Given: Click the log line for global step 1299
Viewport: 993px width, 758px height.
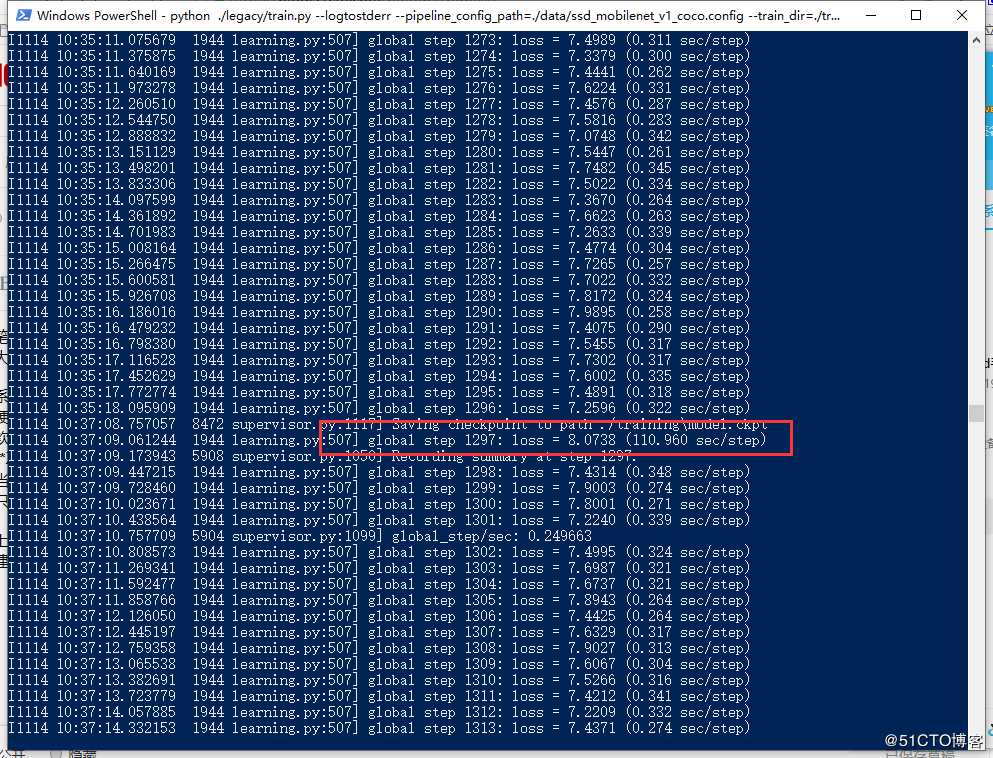Looking at the screenshot, I should pyautogui.click(x=379, y=488).
